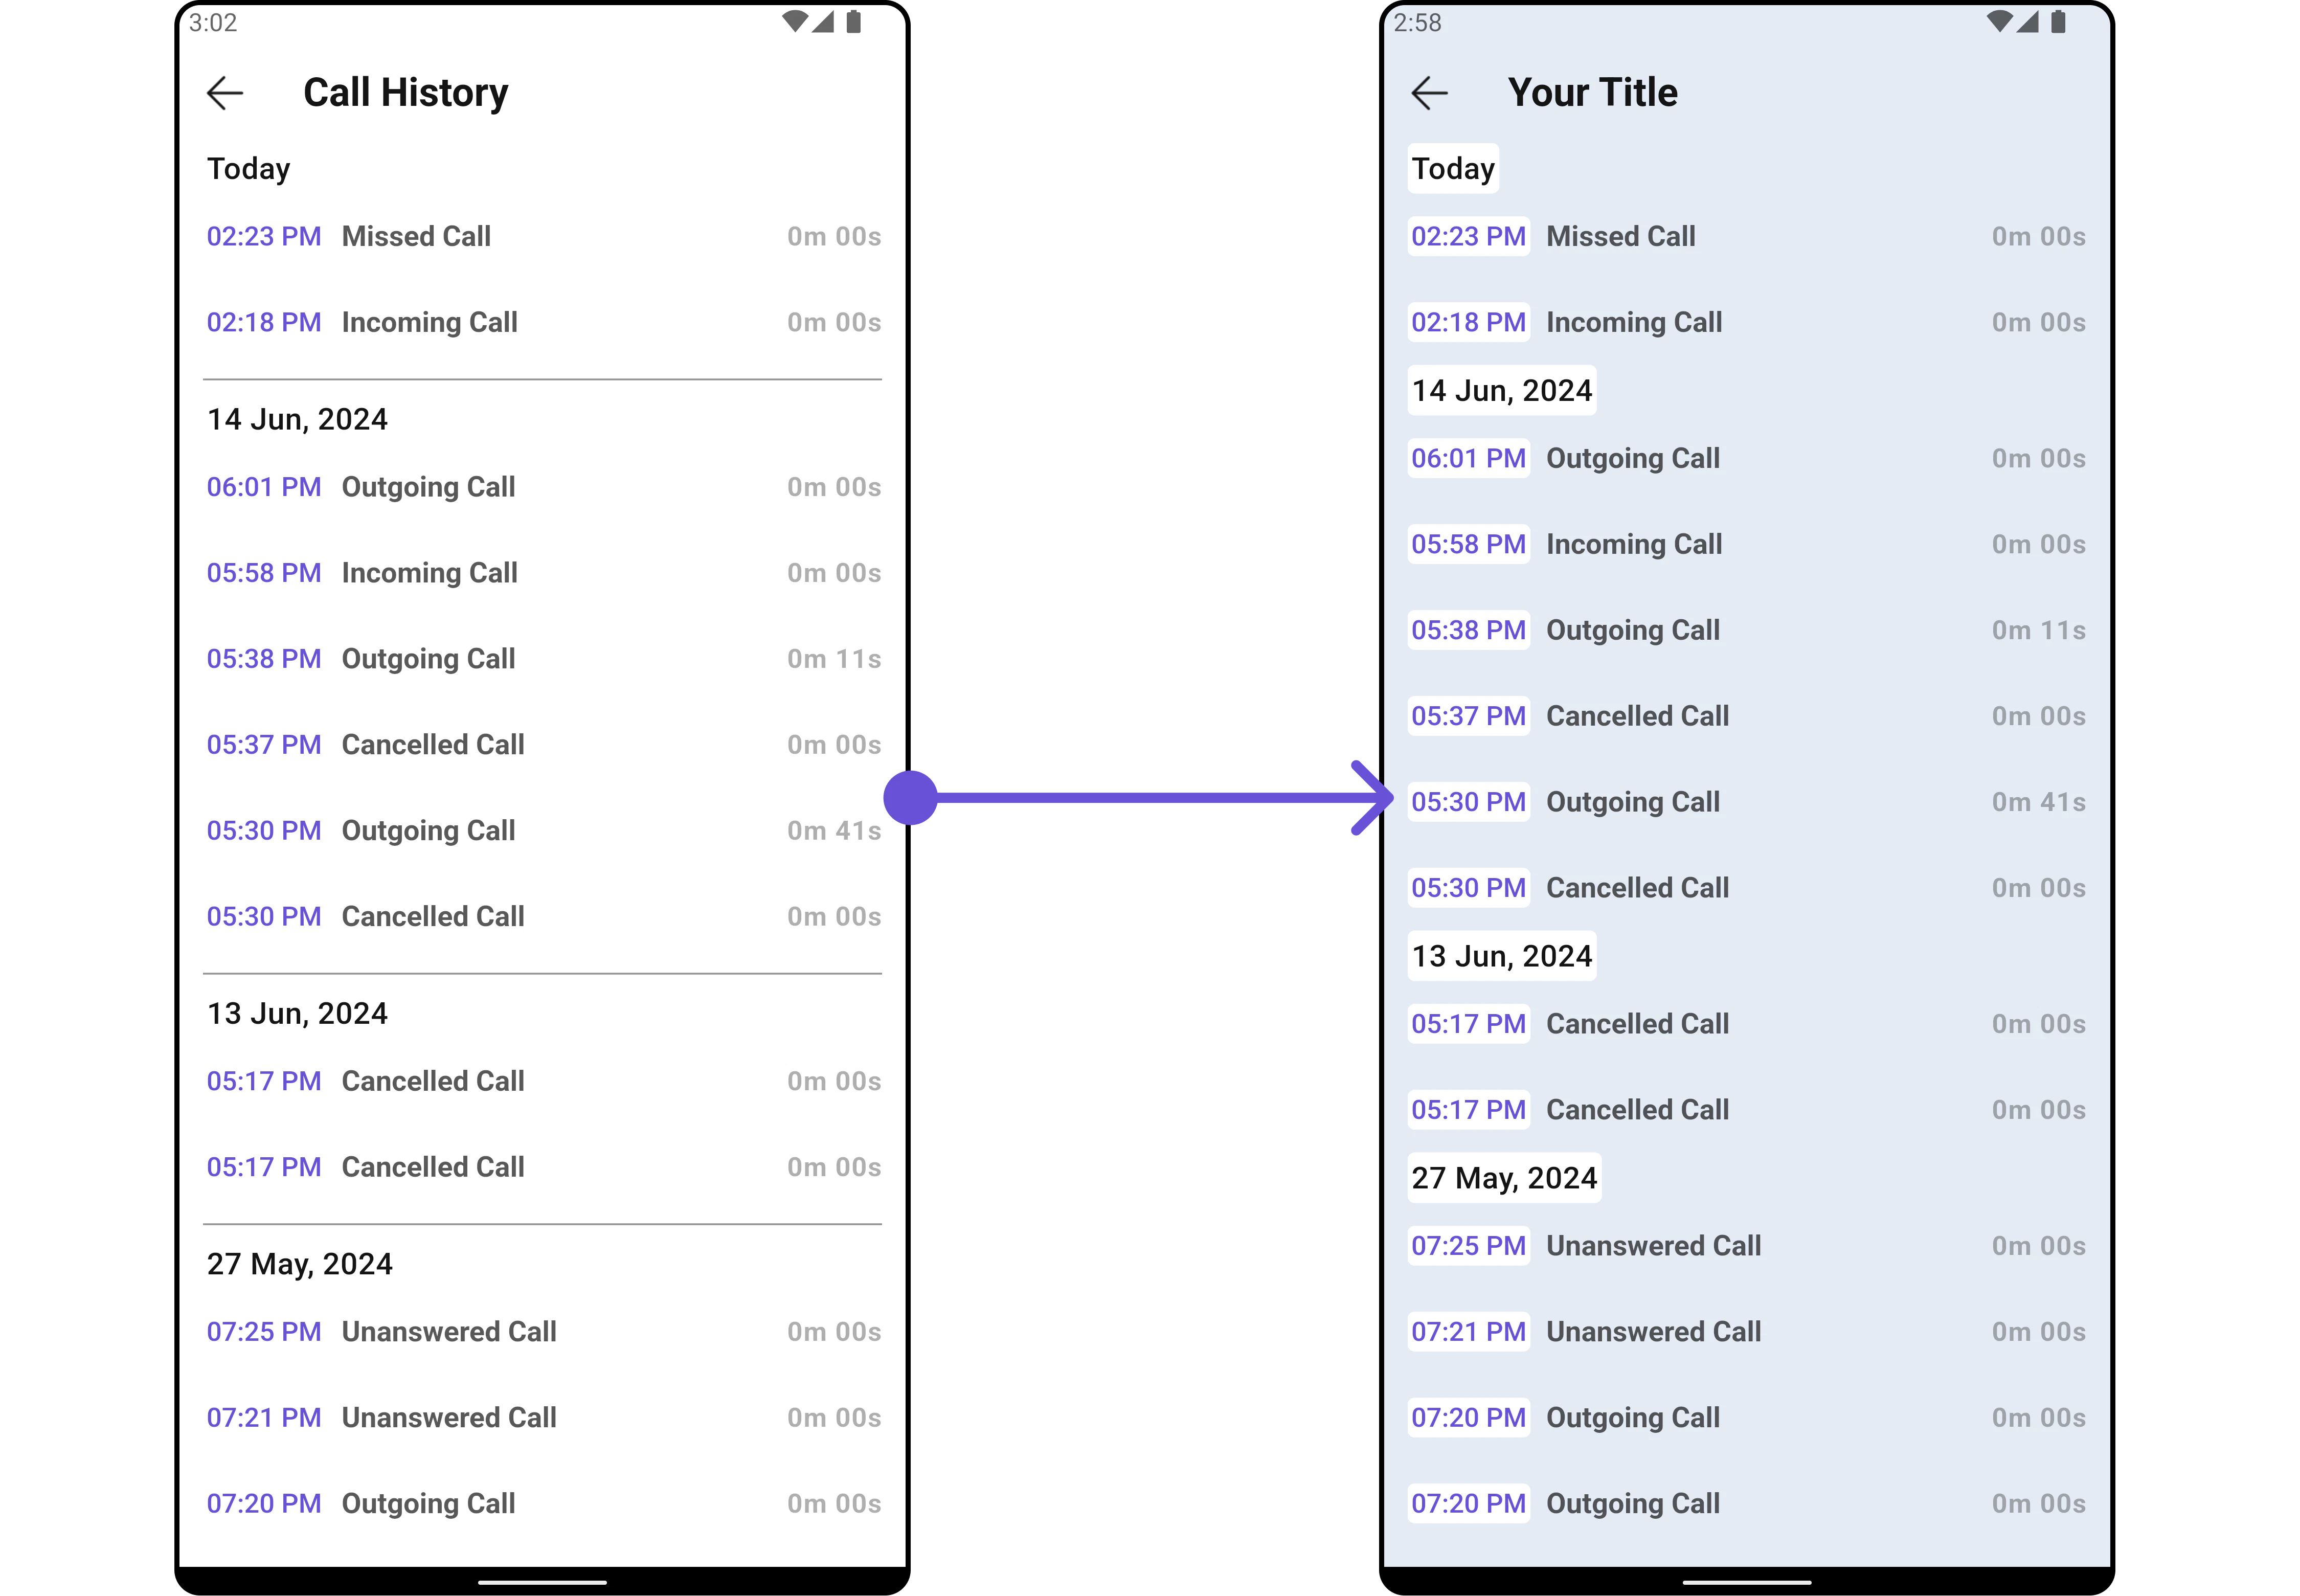
Task: Tap 14 Jun, 2024 badge on right screen
Action: (x=1501, y=391)
